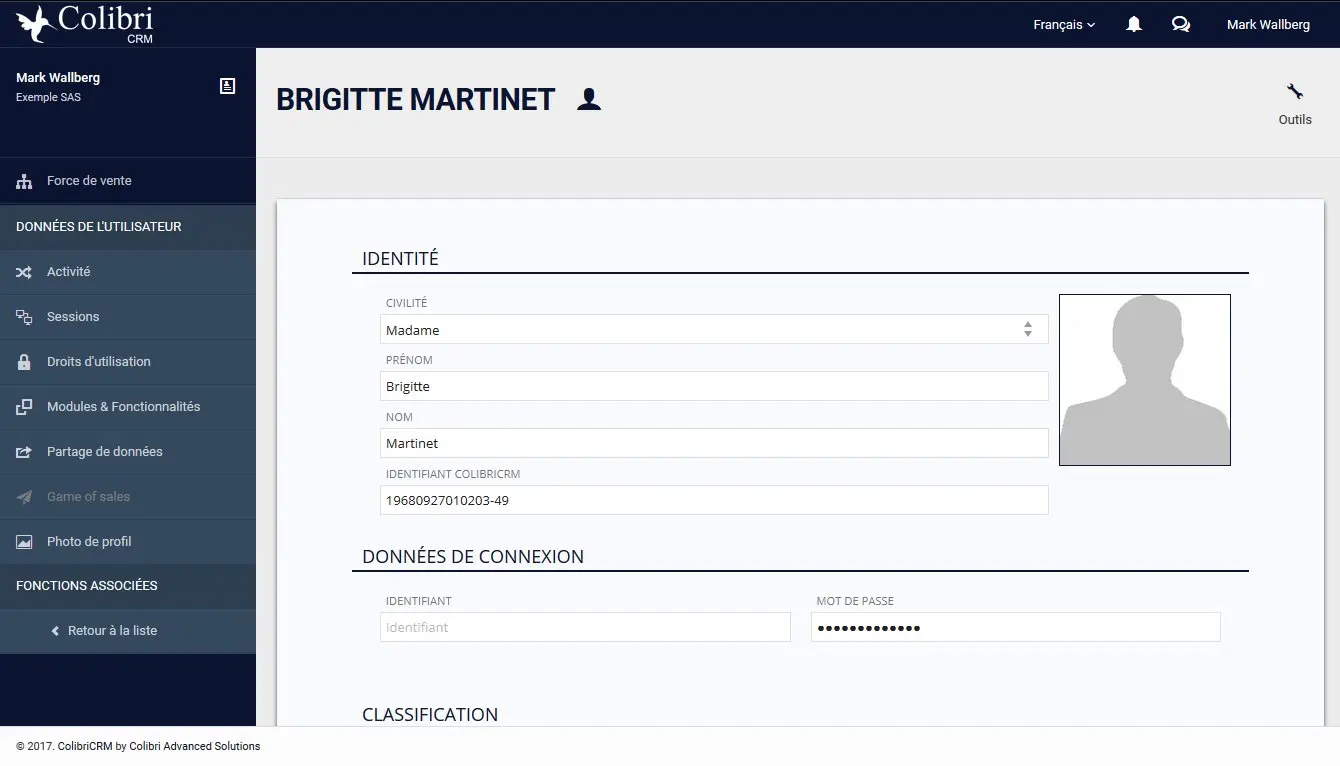This screenshot has width=1340, height=766.
Task: Open the chat messages icon
Action: 1181,24
